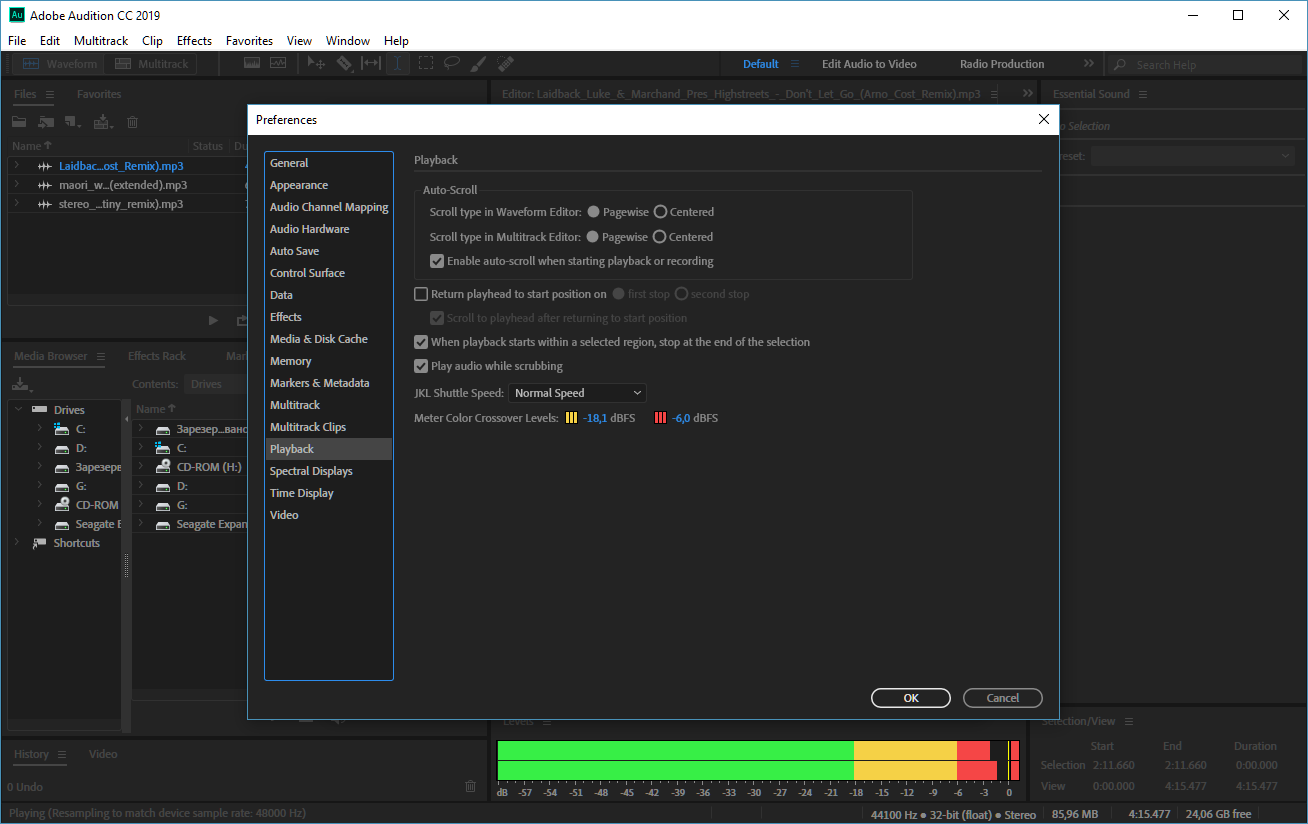Expand the Laidbac...ost_Remix).mp3 file entry
Image resolution: width=1308 pixels, height=824 pixels.
pos(17,165)
